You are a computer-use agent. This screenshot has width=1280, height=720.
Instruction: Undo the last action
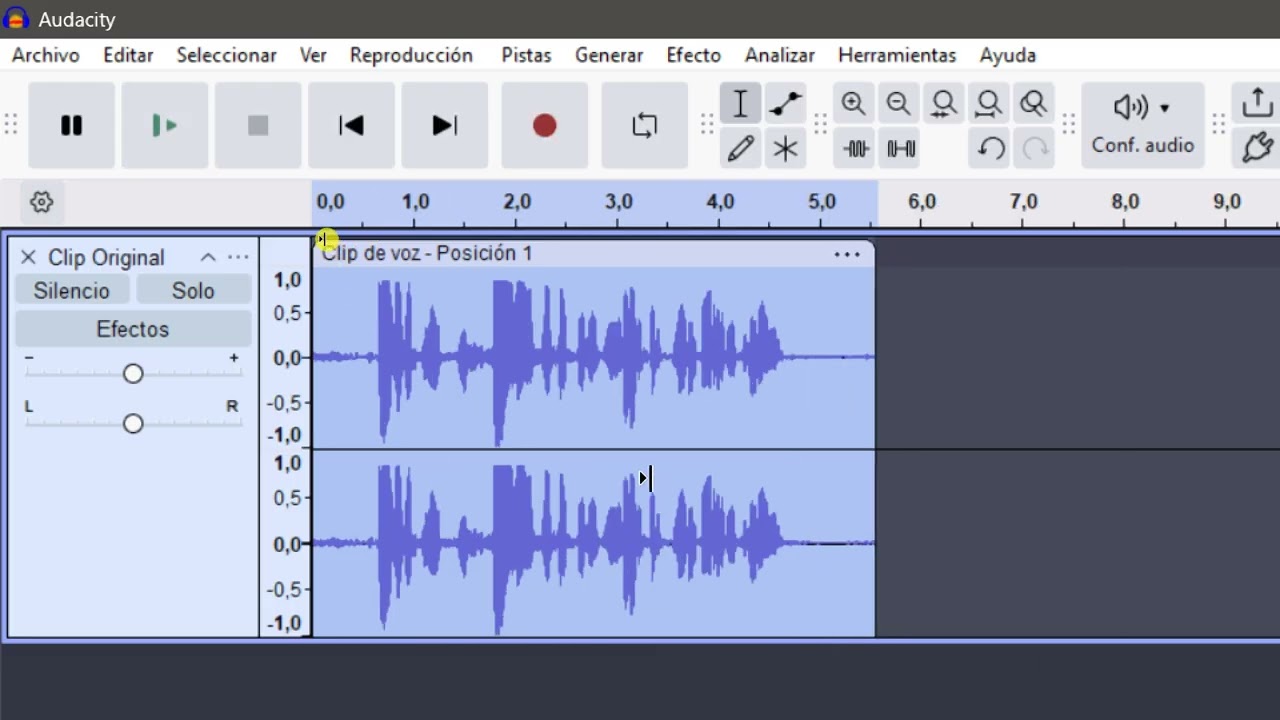tap(990, 149)
